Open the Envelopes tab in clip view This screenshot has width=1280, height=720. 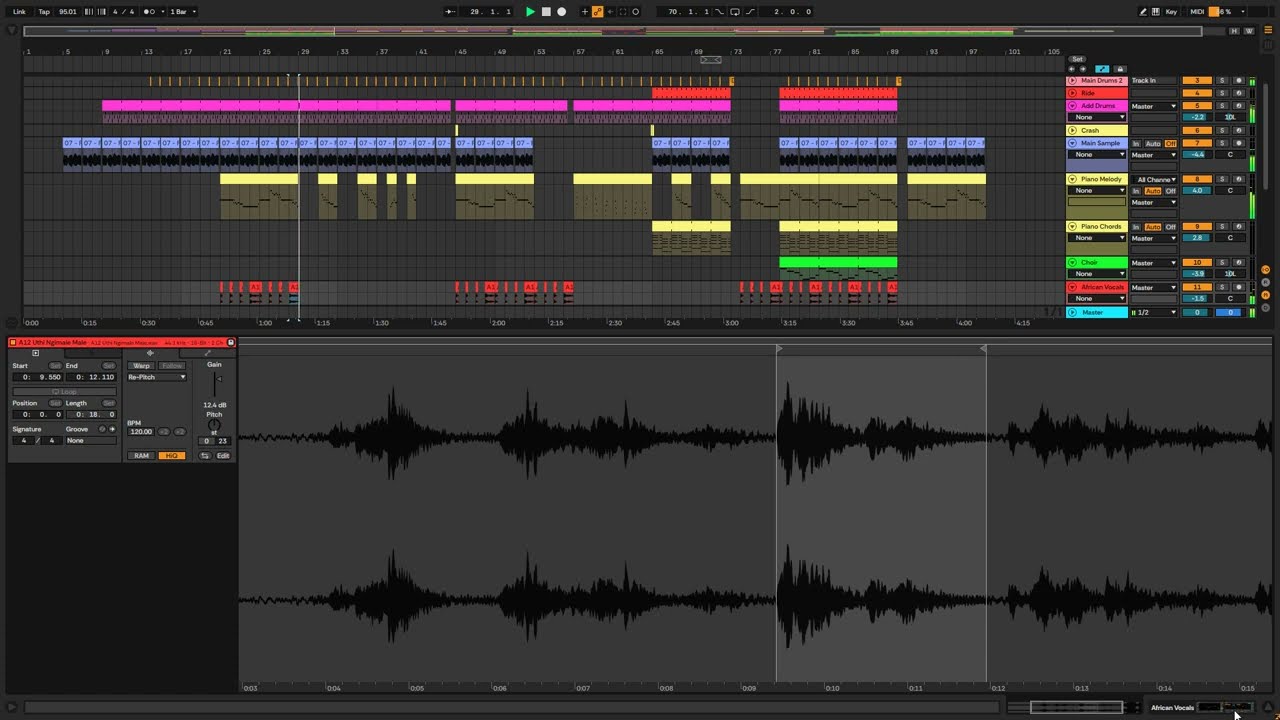(x=208, y=353)
